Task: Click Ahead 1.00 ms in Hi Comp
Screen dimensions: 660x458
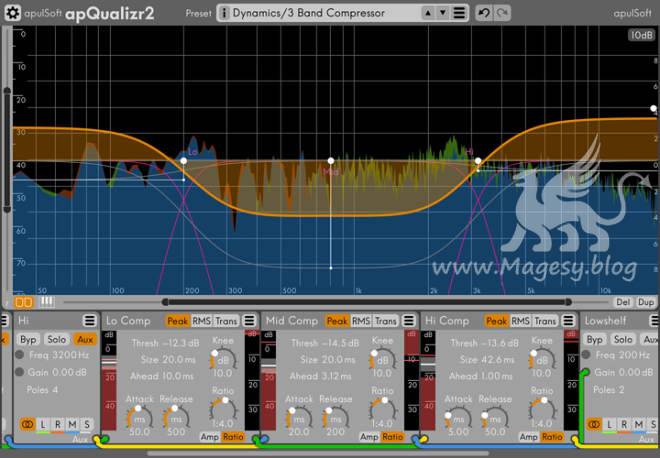Action: [x=480, y=376]
